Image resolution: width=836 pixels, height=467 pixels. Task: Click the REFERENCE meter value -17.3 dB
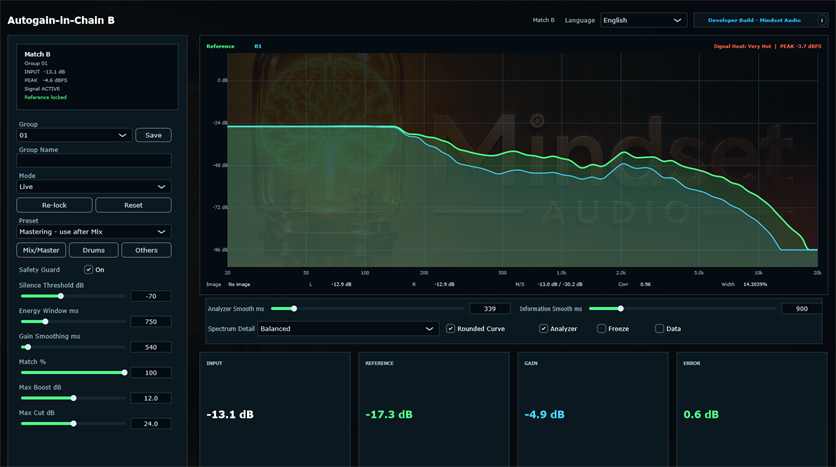coord(389,414)
